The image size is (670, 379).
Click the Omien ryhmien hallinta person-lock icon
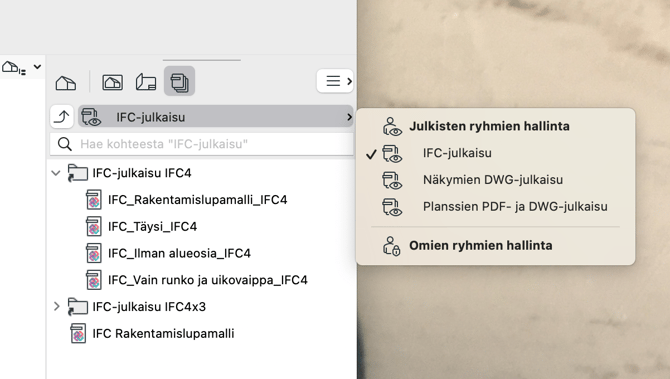pos(391,246)
